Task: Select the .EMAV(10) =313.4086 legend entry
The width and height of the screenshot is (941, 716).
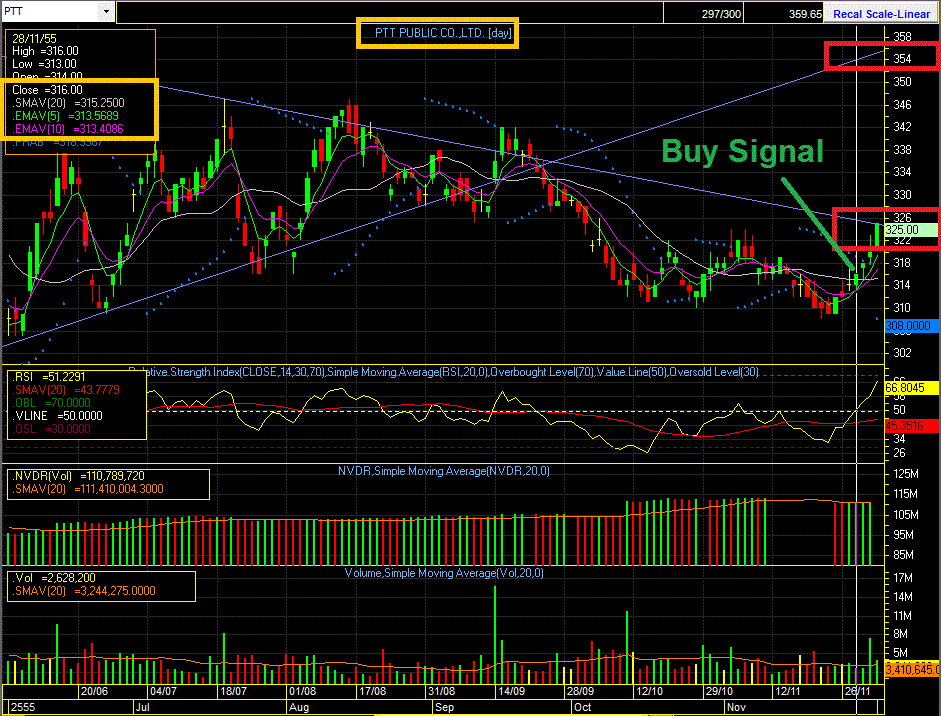Action: (67, 128)
